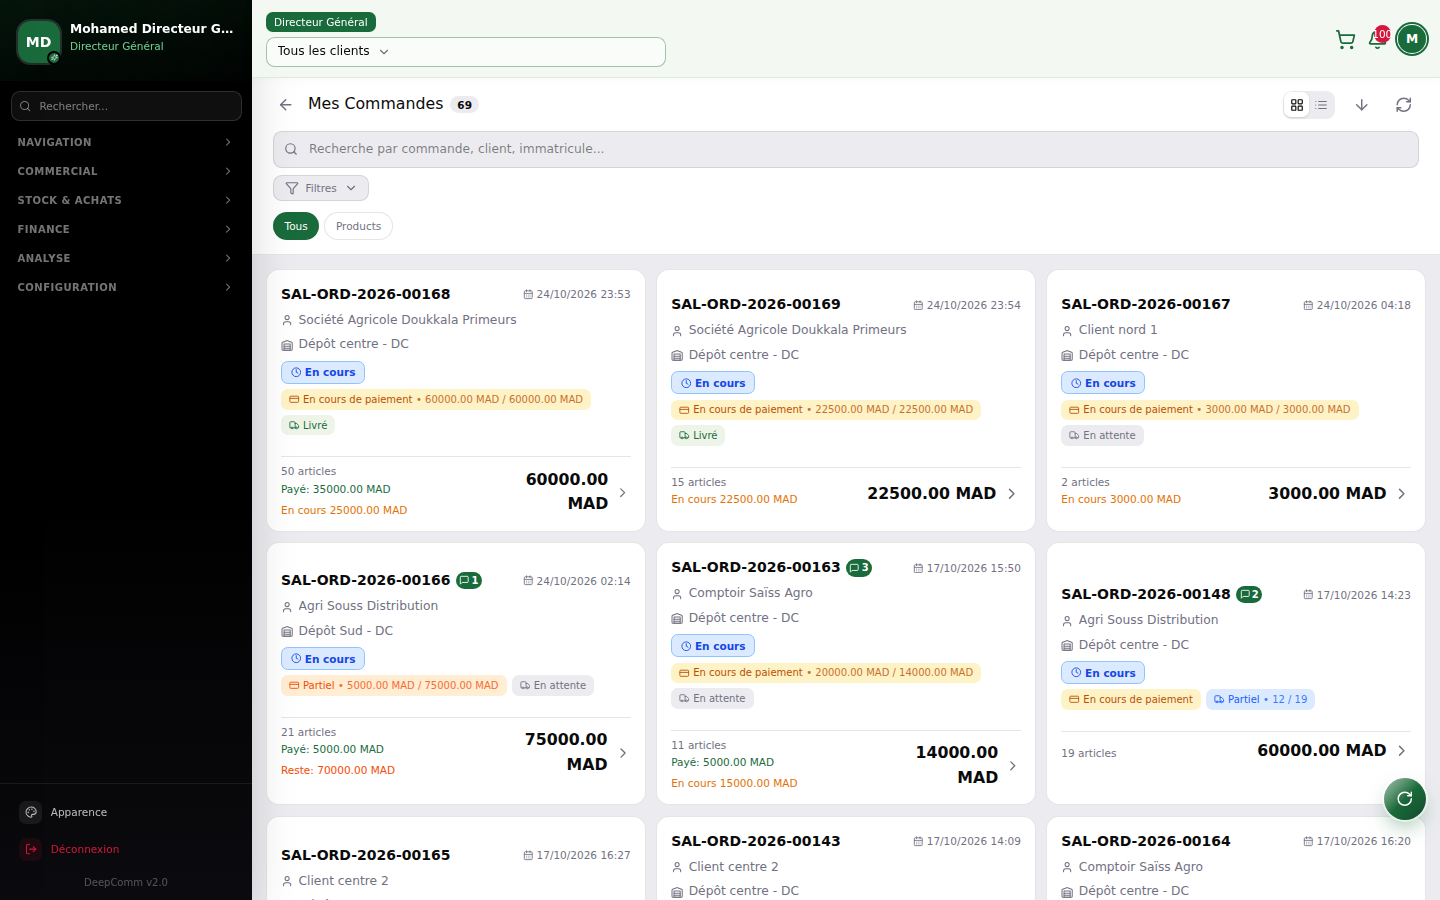The height and width of the screenshot is (900, 1440).
Task: Open details arrow of order SAL-ORD-2026-00168
Action: tap(623, 492)
